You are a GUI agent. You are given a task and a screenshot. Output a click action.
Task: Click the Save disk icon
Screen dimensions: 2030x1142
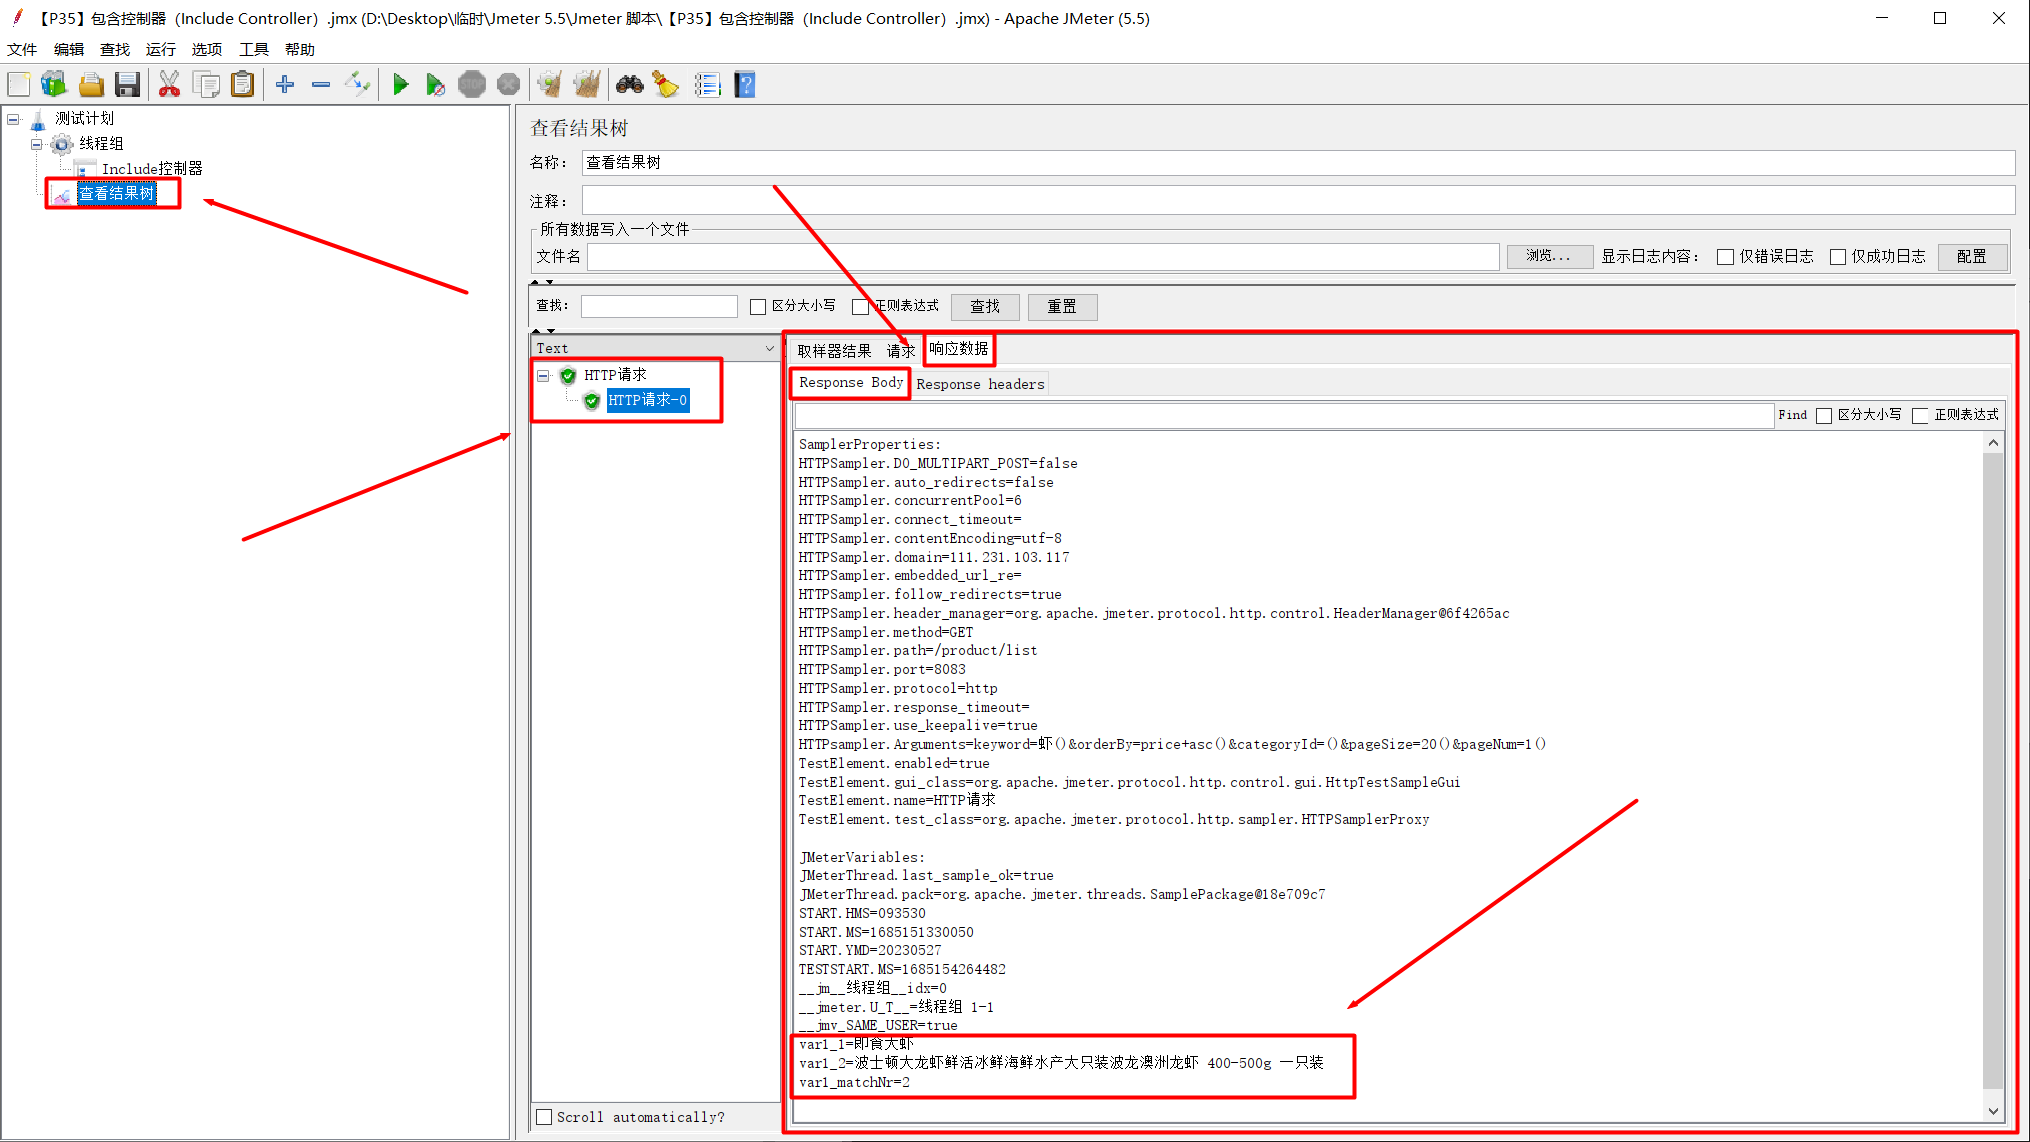127,85
